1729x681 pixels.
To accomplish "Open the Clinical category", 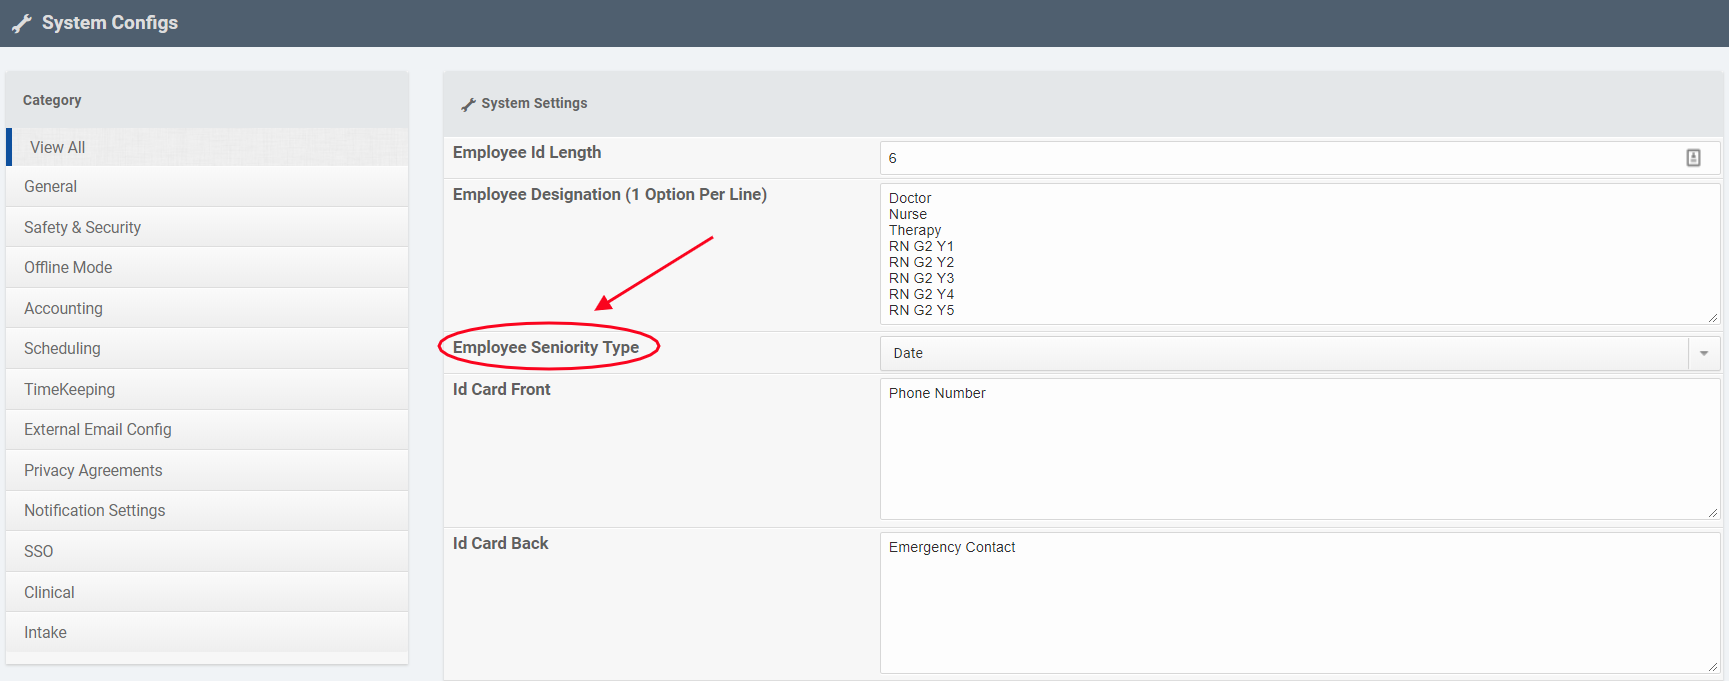I will point(49,593).
